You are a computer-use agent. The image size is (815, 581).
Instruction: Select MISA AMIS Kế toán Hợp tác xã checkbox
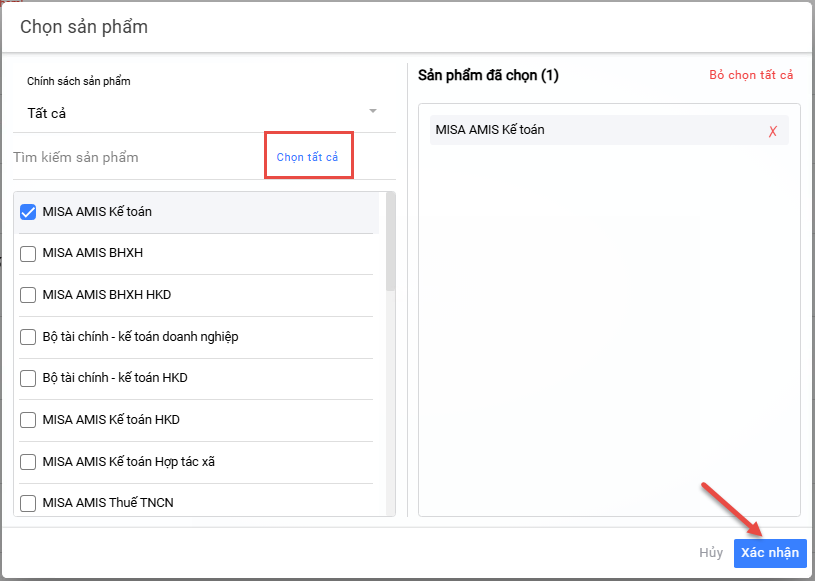click(28, 461)
